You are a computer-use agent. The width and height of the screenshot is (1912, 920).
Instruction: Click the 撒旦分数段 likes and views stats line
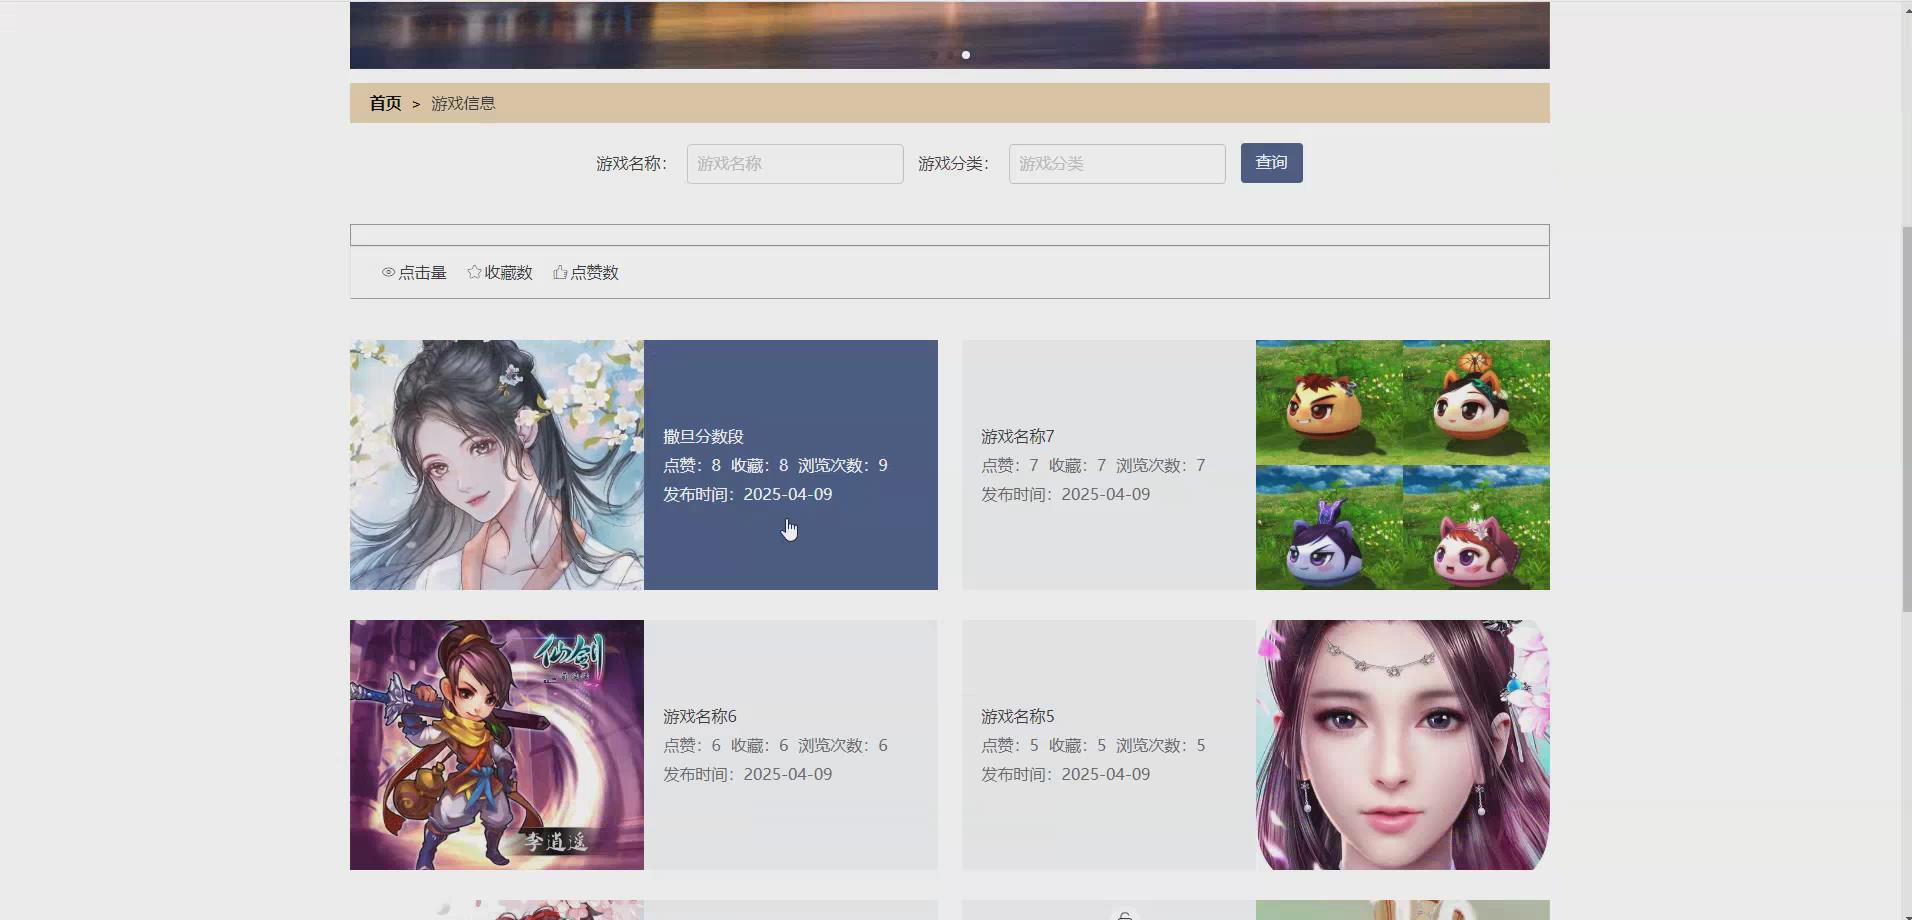coord(775,465)
